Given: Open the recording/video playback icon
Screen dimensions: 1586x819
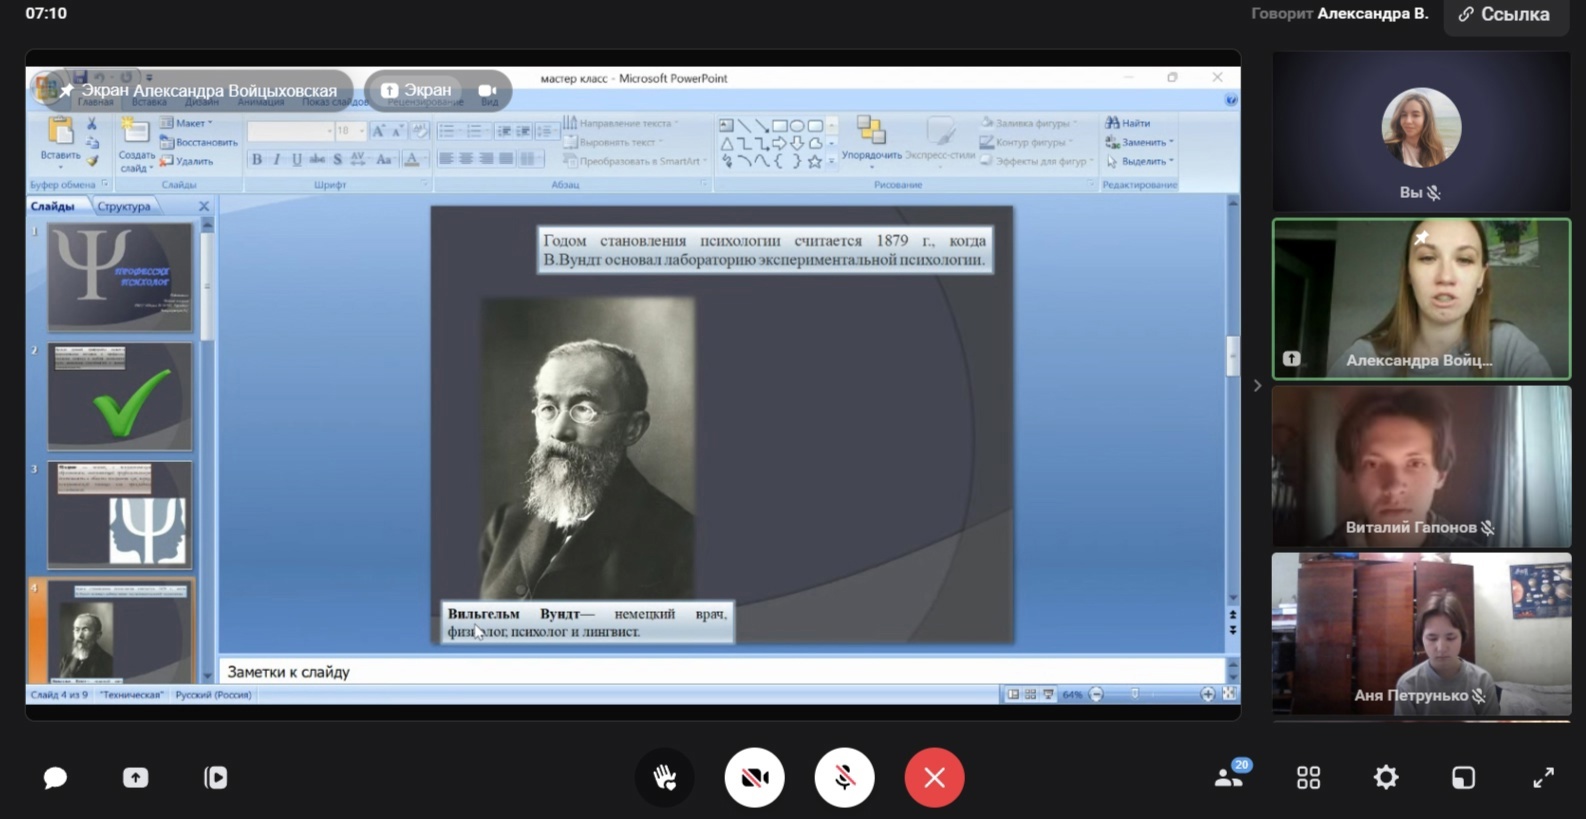Looking at the screenshot, I should (x=215, y=778).
